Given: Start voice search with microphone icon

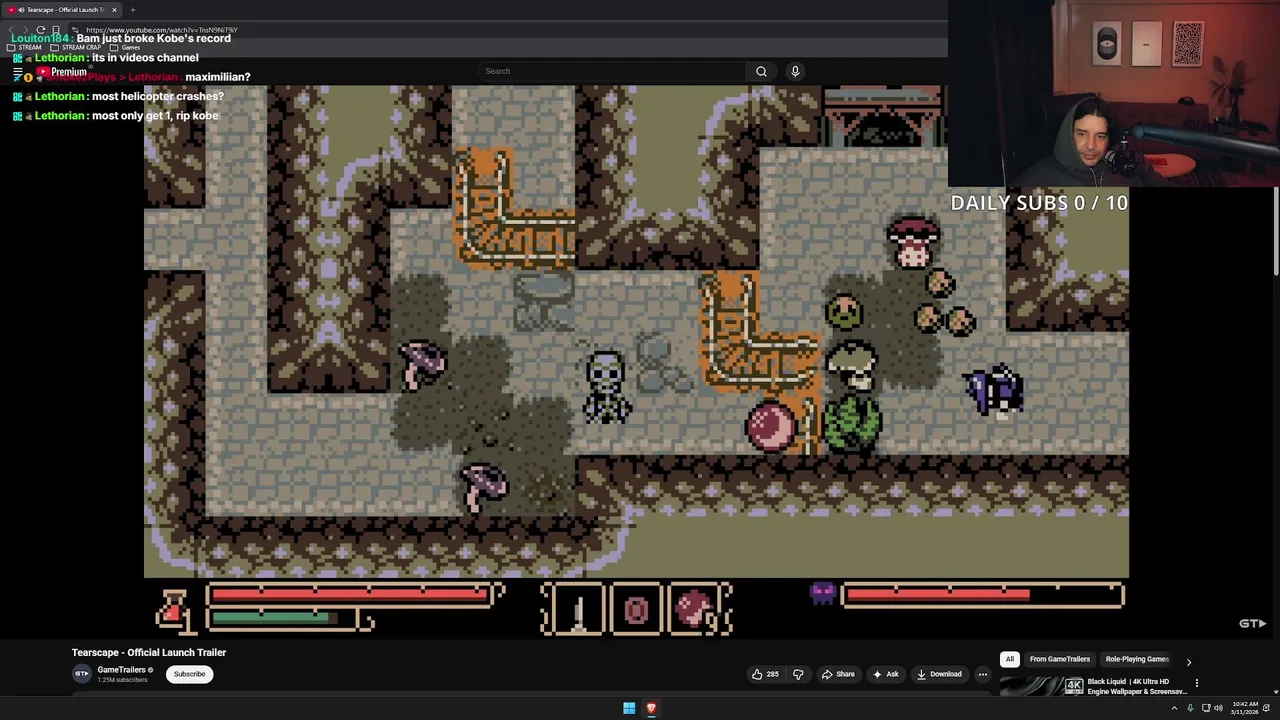Looking at the screenshot, I should [795, 71].
